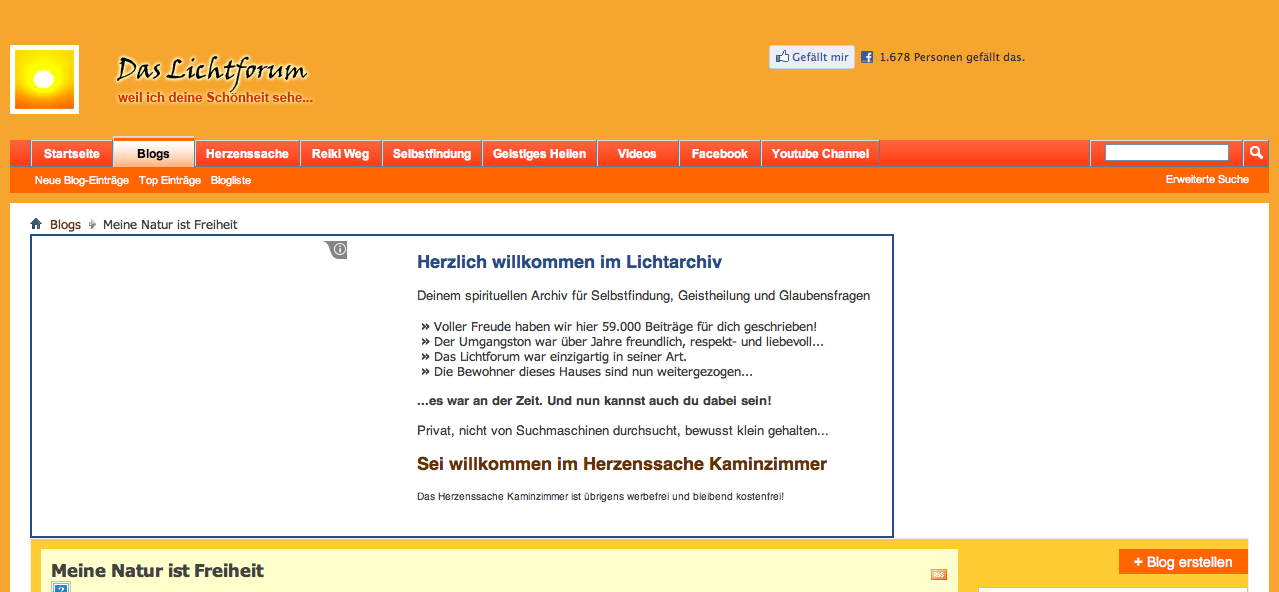Open the Selbstfindung tab
This screenshot has width=1279, height=592.
tap(431, 154)
